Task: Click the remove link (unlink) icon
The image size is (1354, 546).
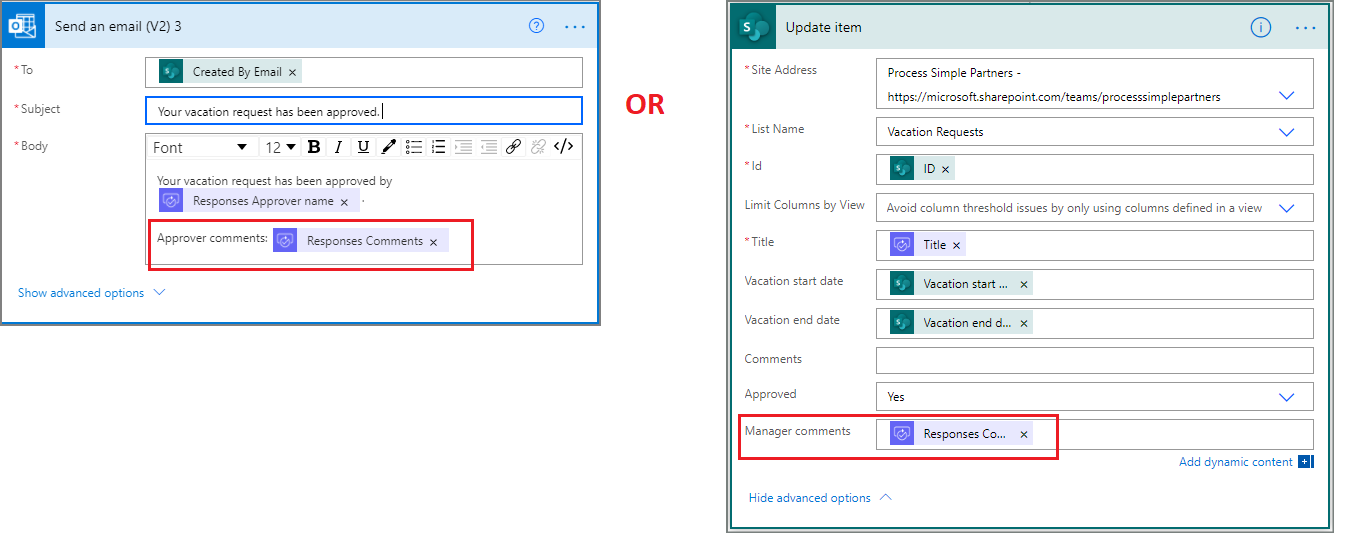Action: click(x=538, y=147)
